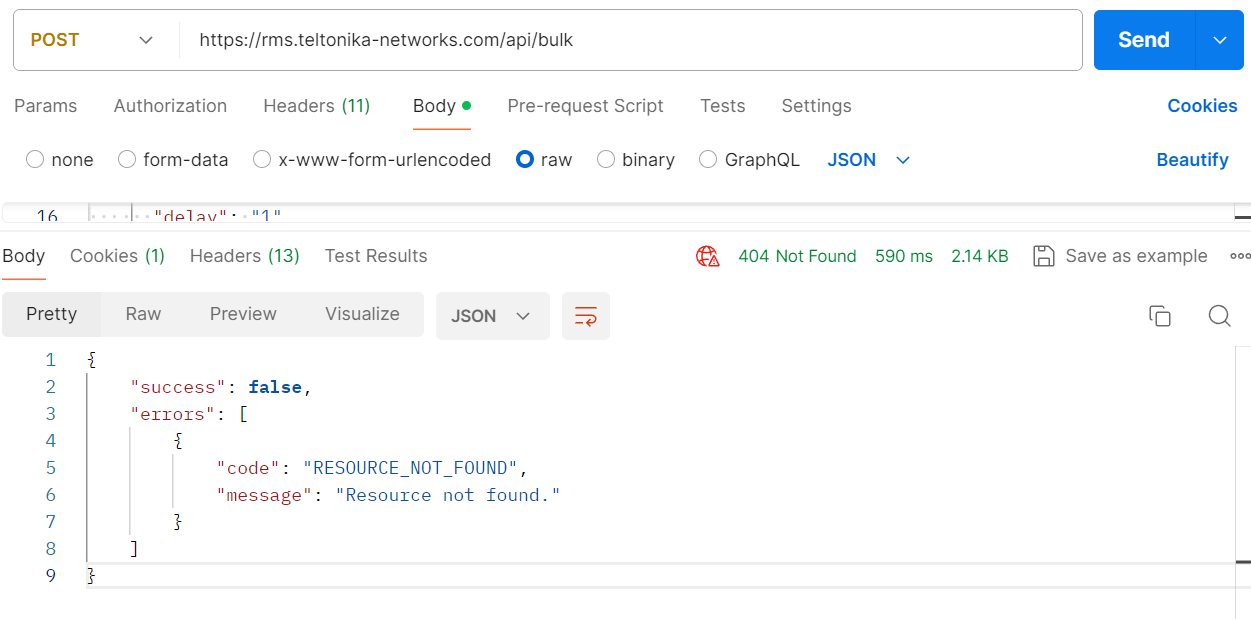Click the wrap lines icon in response toolbar
The image size is (1251, 619).
[585, 316]
